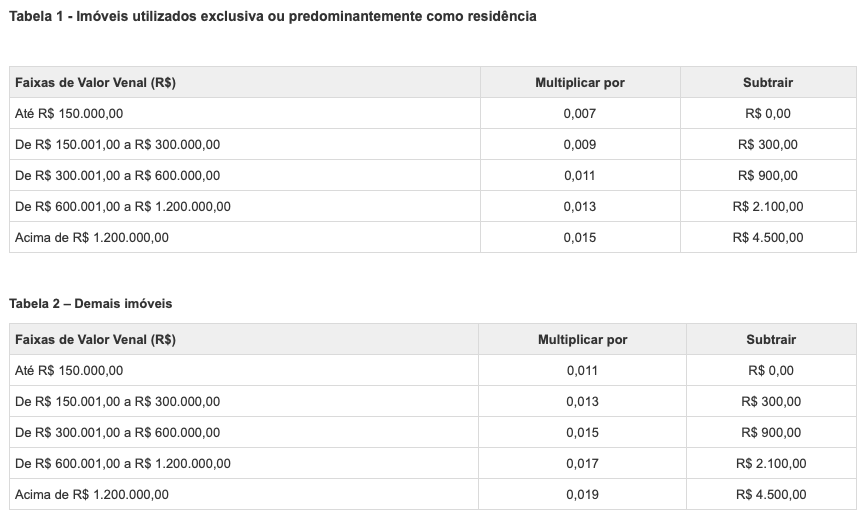Click the R$ 300,00 subtraction in Tabela 1
Viewport: 867px width, 518px height.
coord(768,145)
